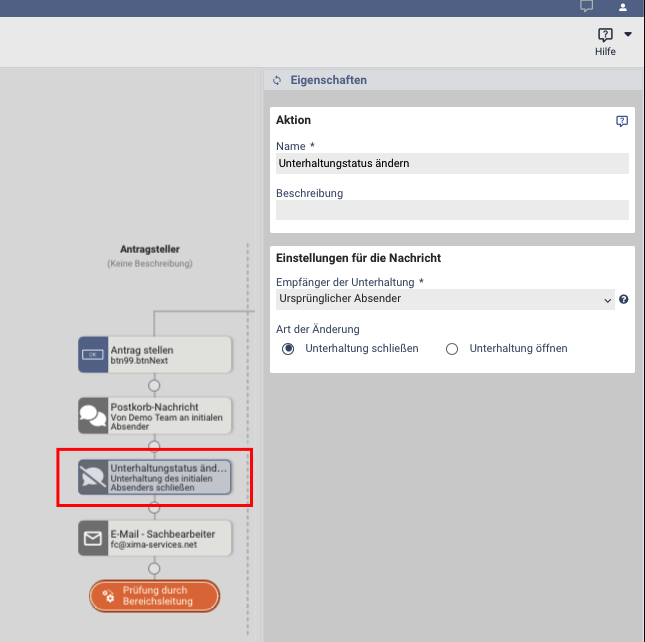Open help icon in Aktion panel
This screenshot has width=645, height=642.
pyautogui.click(x=622, y=121)
